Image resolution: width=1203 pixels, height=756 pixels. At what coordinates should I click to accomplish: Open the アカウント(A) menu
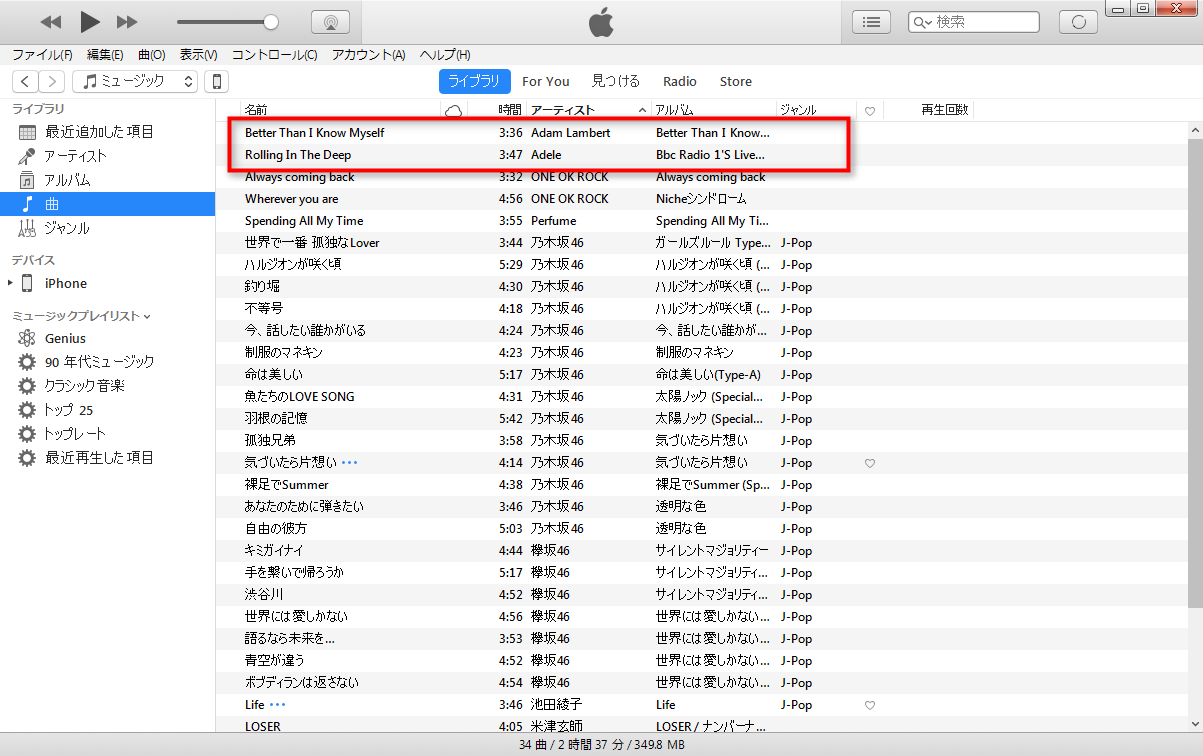click(x=369, y=55)
